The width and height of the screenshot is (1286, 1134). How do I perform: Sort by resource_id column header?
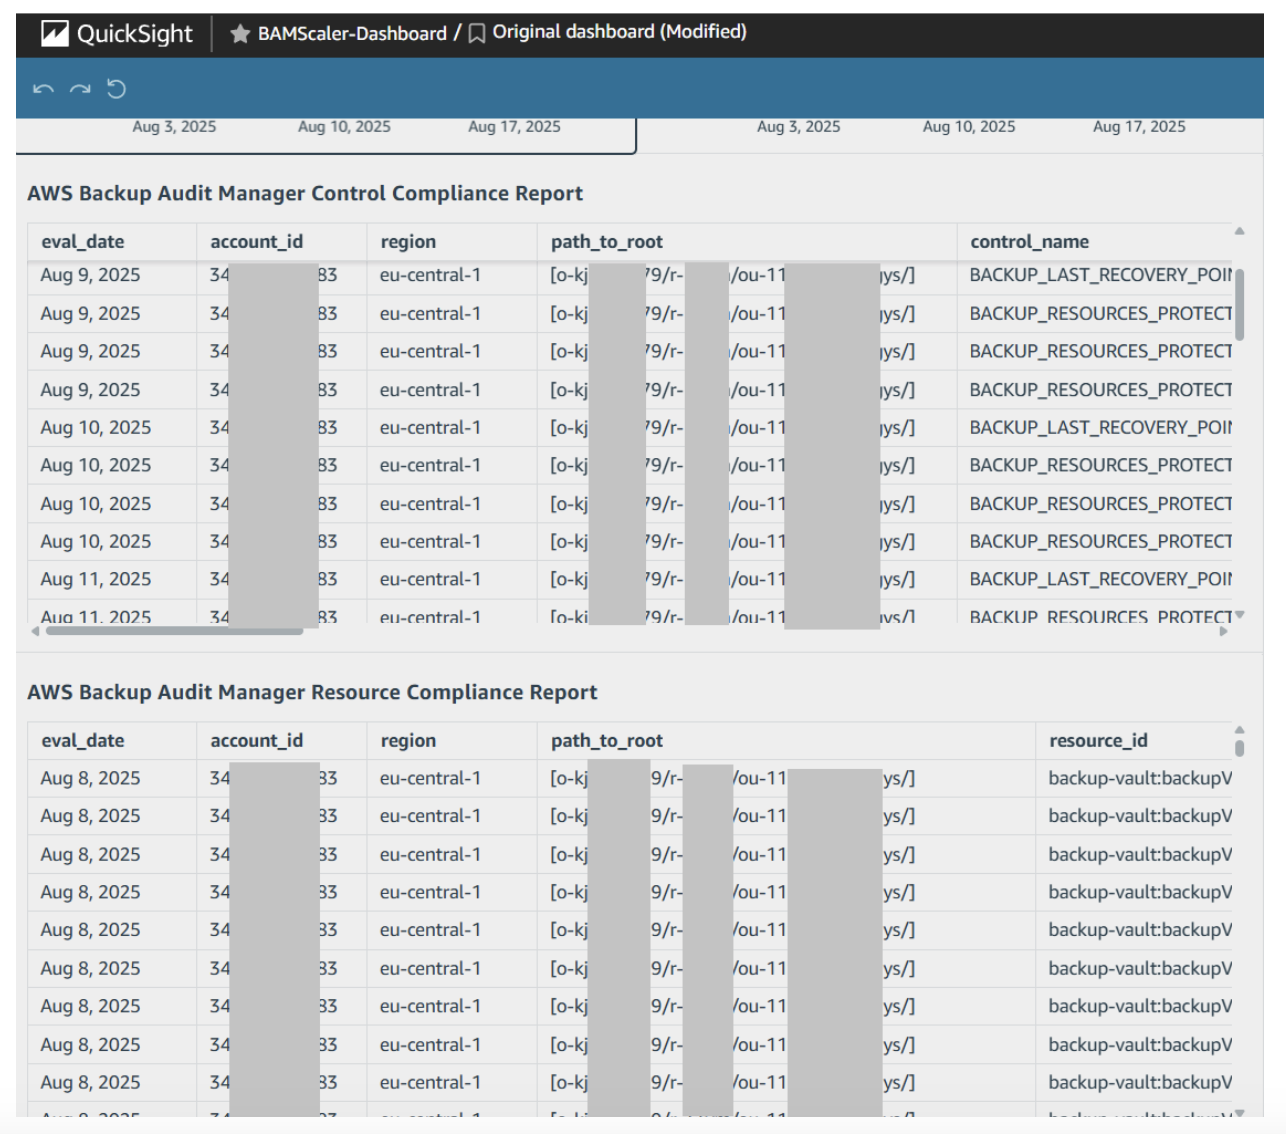pyautogui.click(x=1097, y=741)
